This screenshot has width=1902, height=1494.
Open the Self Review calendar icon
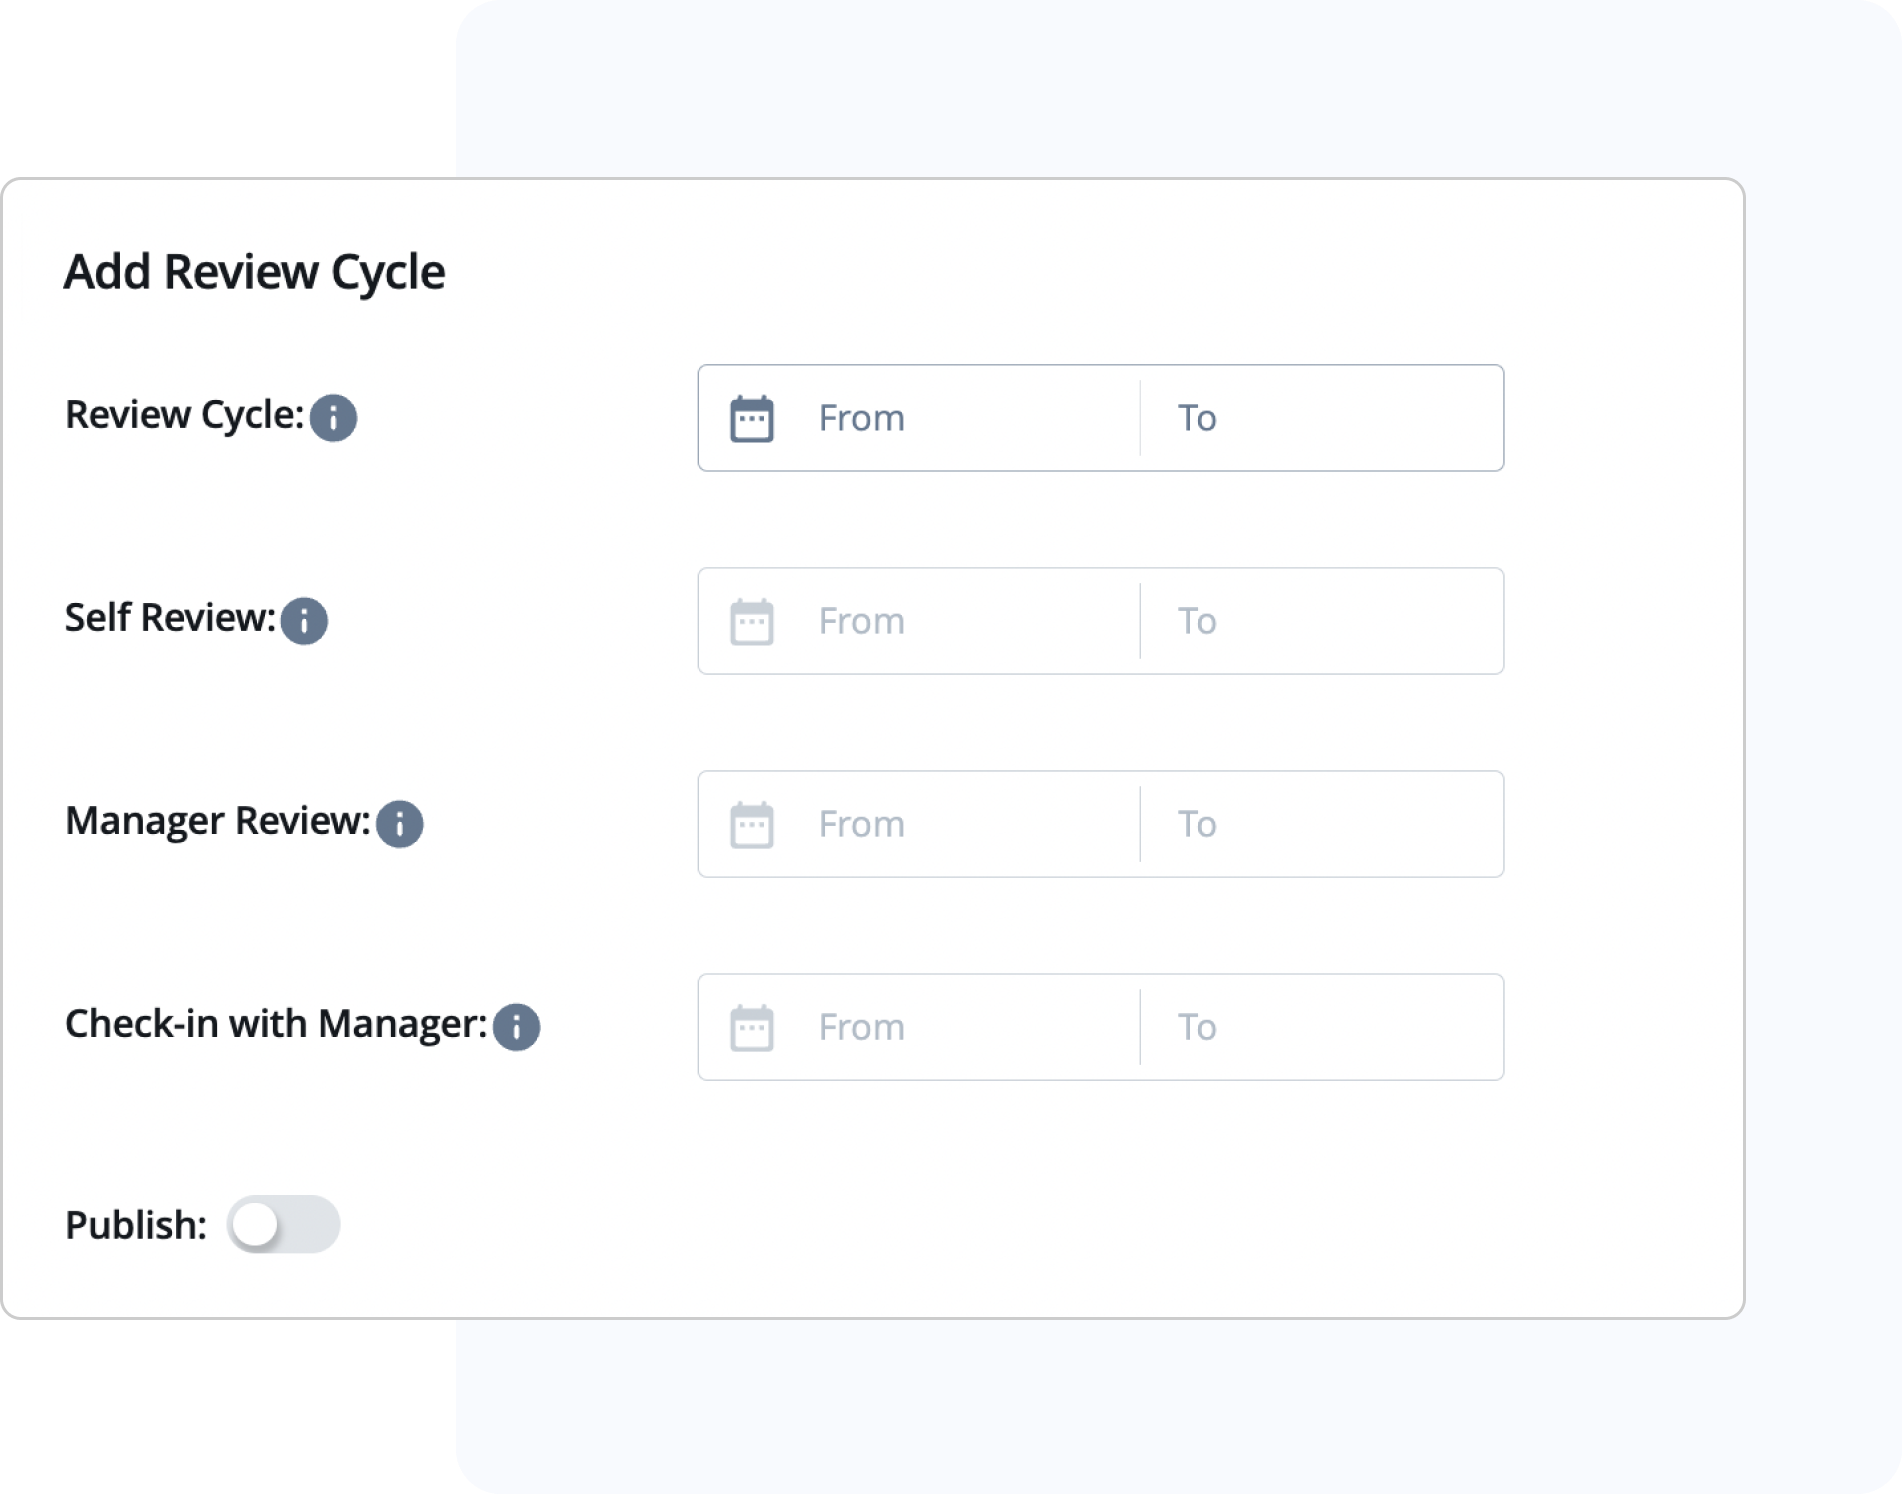(754, 621)
